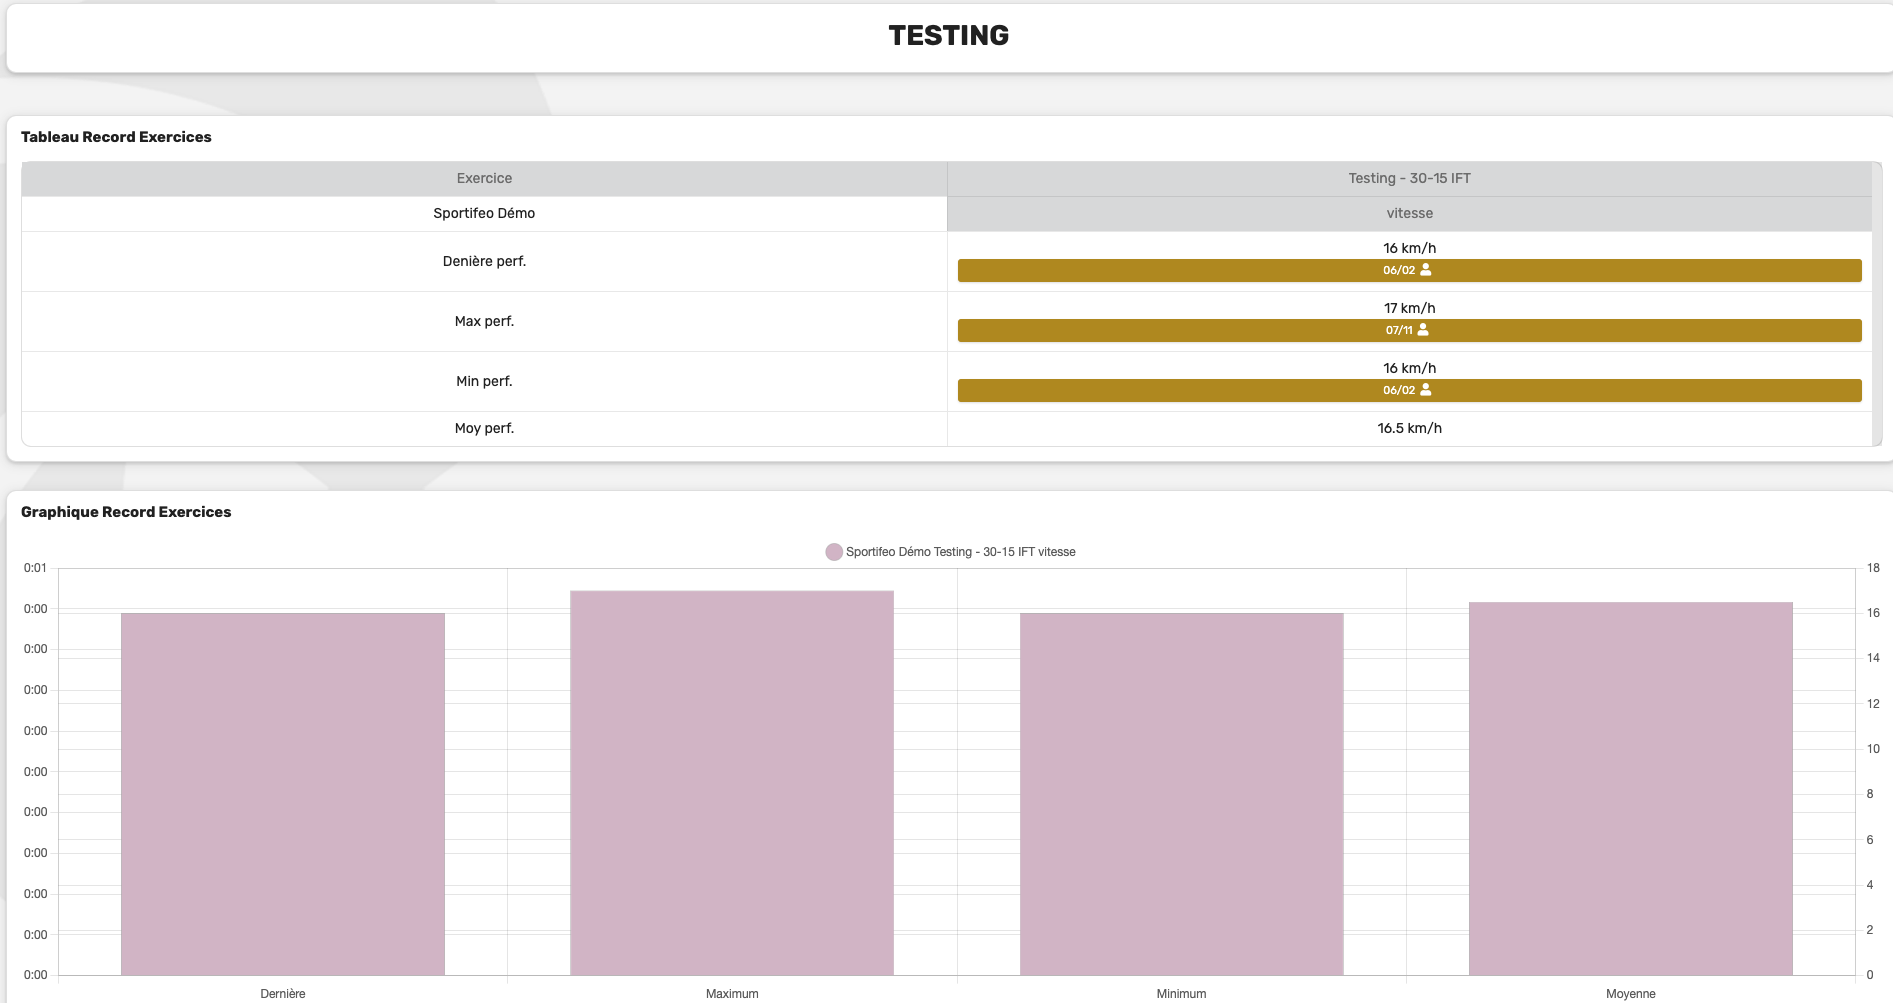
Task: Click the Max perf. gold bar dated 07/11
Action: pyautogui.click(x=1409, y=330)
